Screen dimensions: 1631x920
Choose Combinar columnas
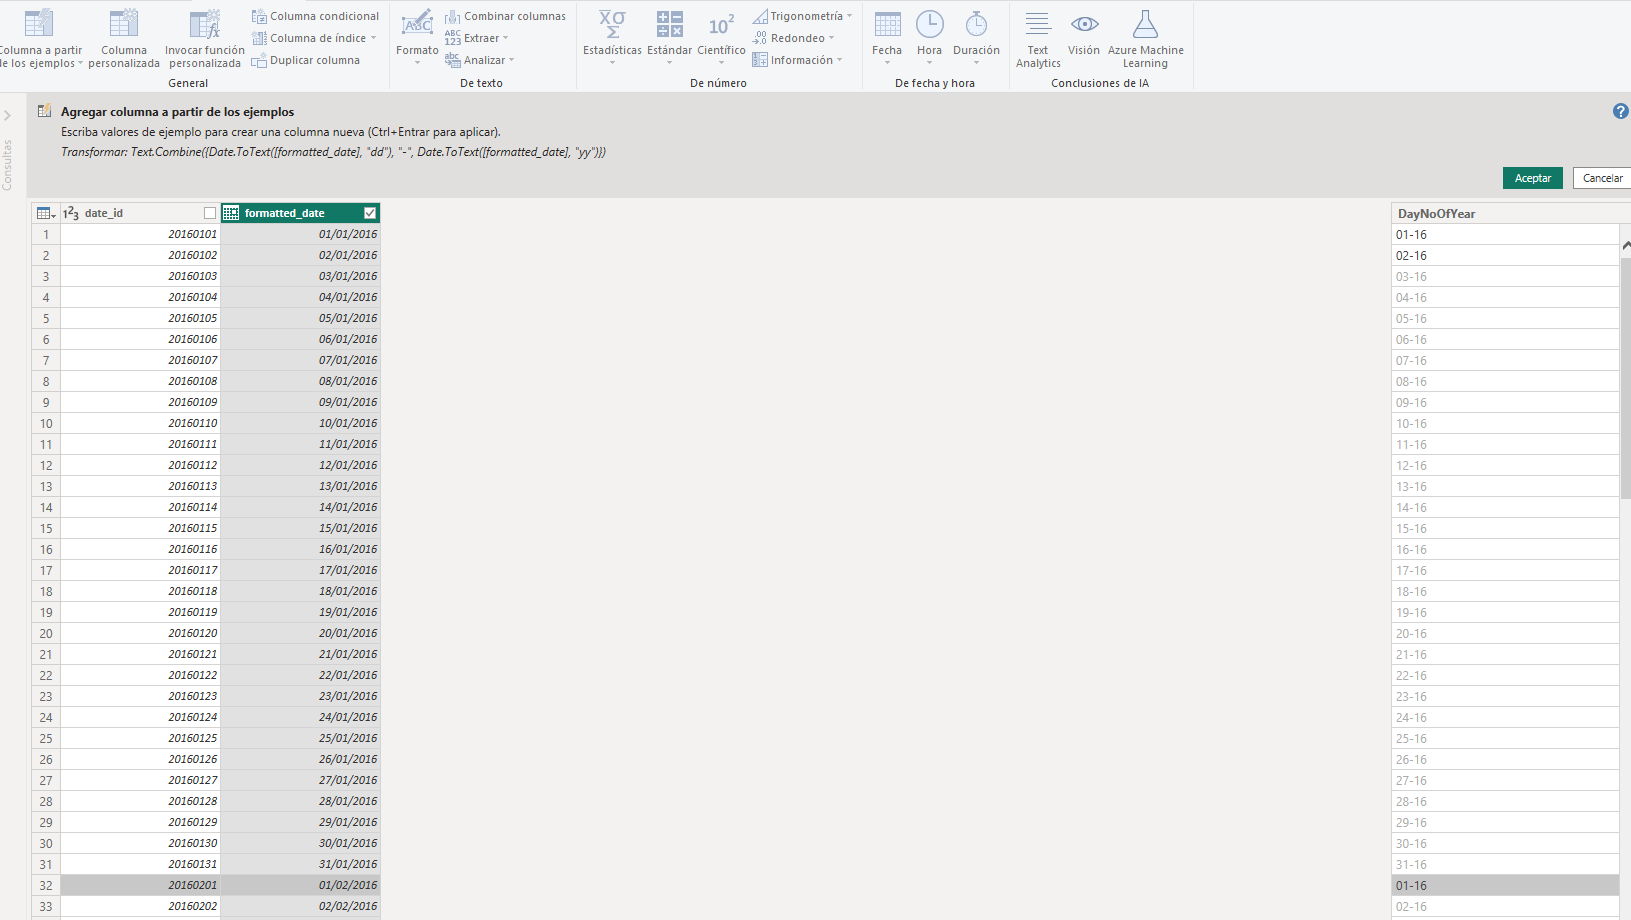point(506,16)
